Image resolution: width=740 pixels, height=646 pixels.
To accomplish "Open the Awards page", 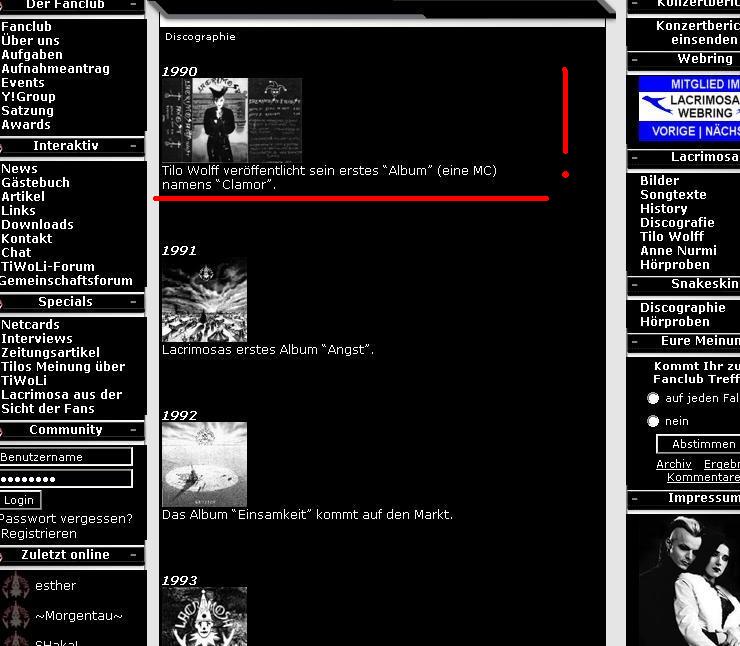I will point(25,125).
